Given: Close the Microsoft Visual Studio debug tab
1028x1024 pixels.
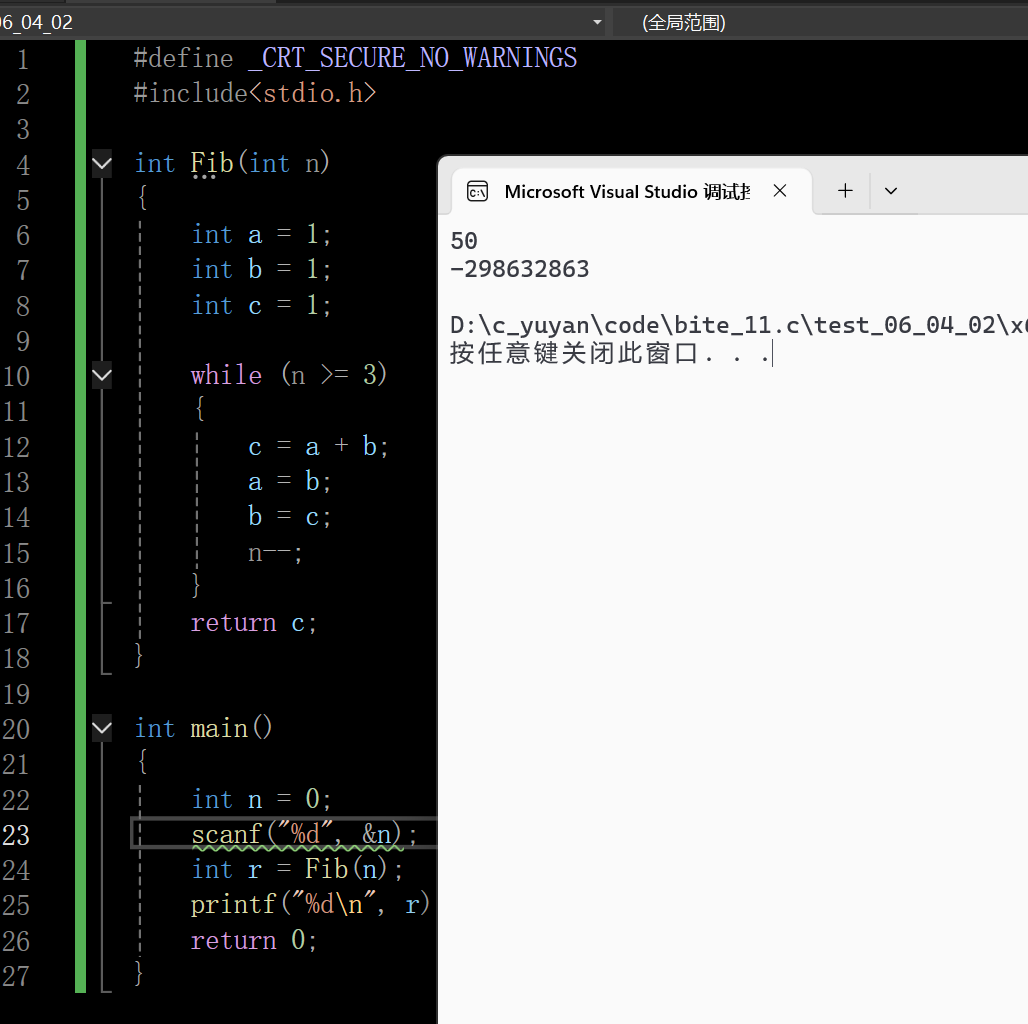Looking at the screenshot, I should tap(780, 191).
